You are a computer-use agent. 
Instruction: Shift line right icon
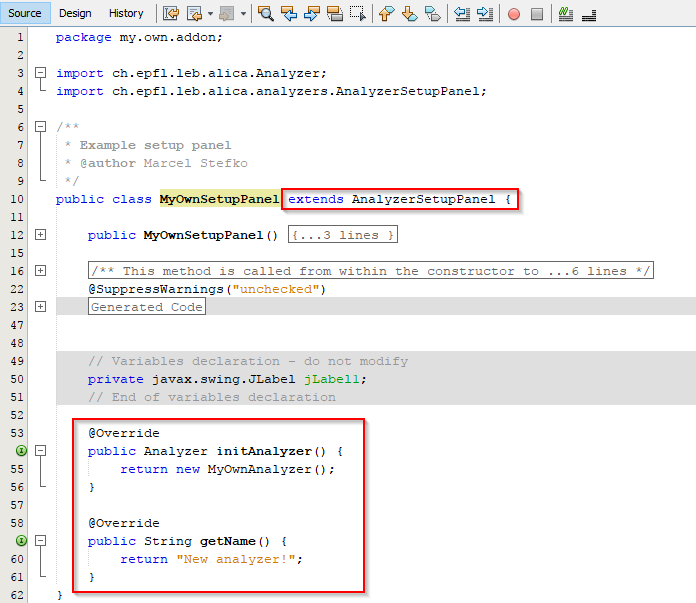pos(485,14)
